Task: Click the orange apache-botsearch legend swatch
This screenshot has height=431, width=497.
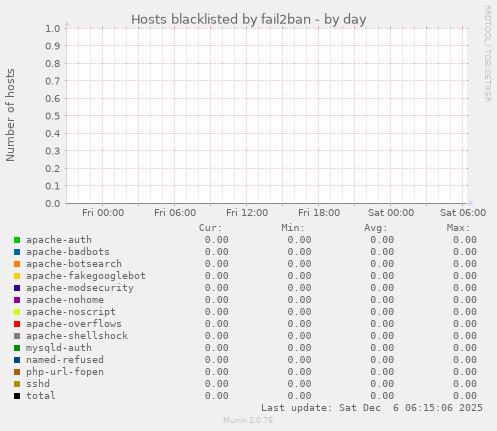Action: point(17,264)
